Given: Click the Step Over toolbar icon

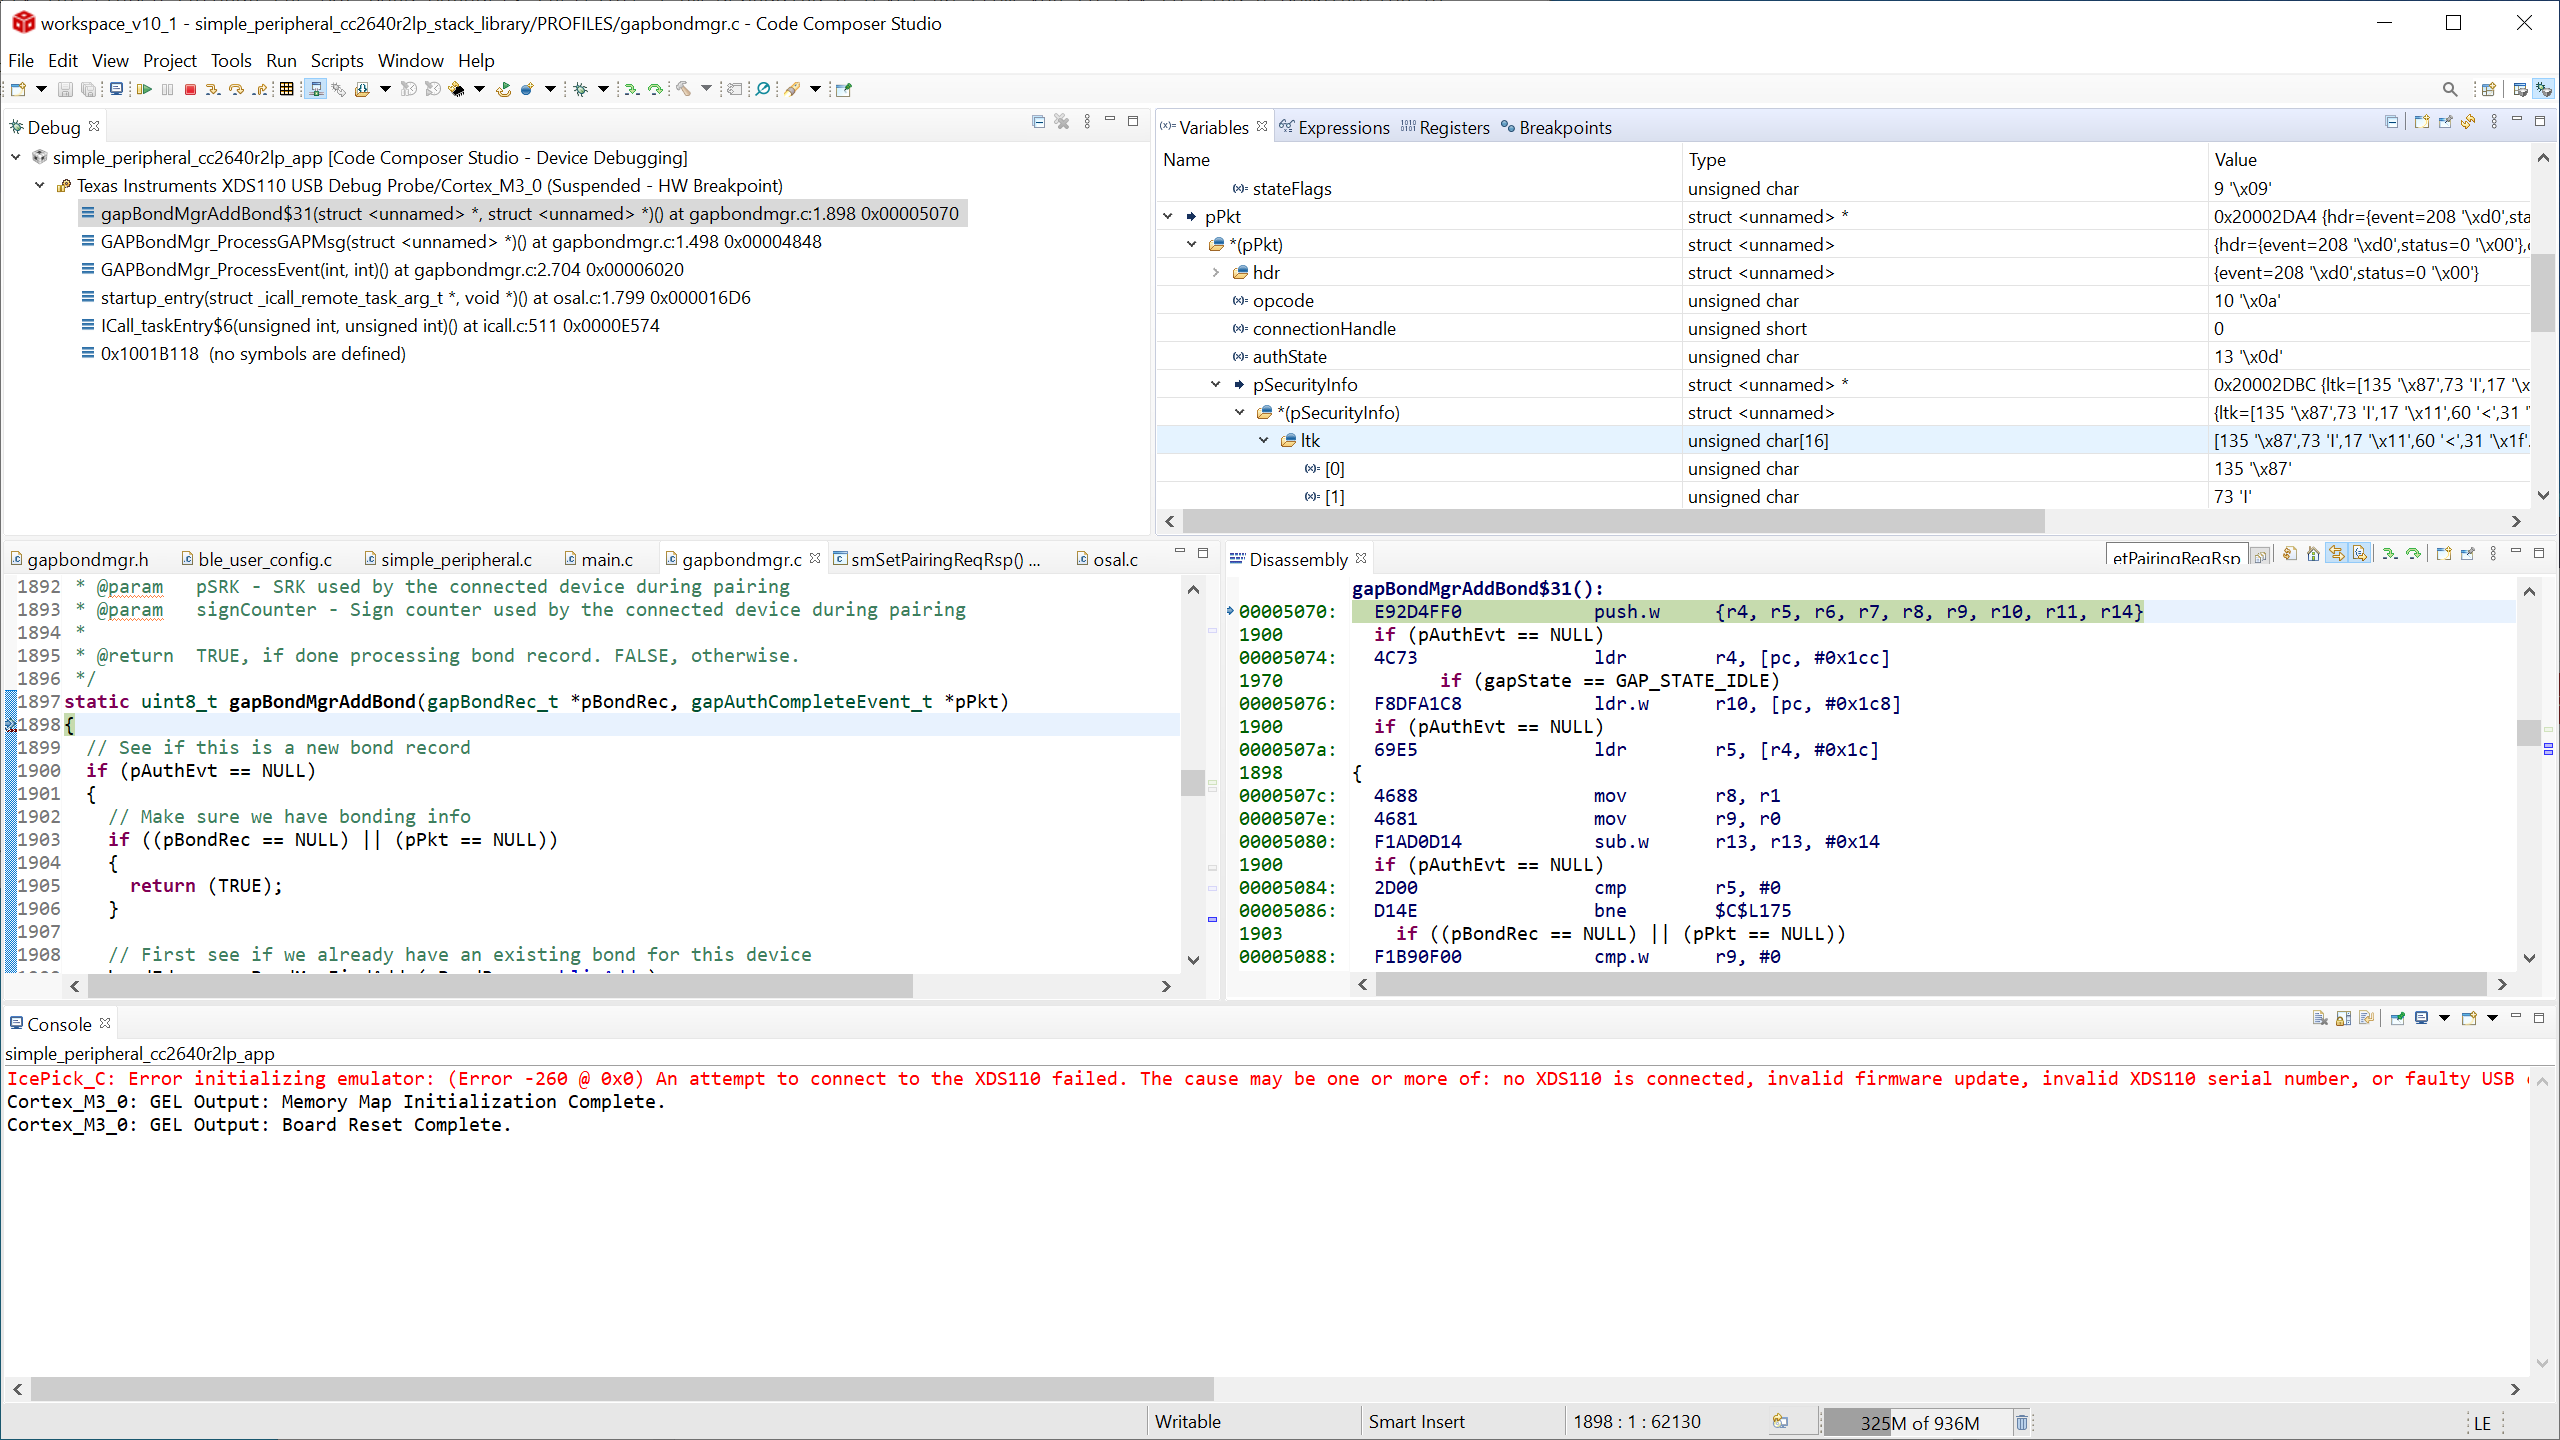Looking at the screenshot, I should point(236,89).
